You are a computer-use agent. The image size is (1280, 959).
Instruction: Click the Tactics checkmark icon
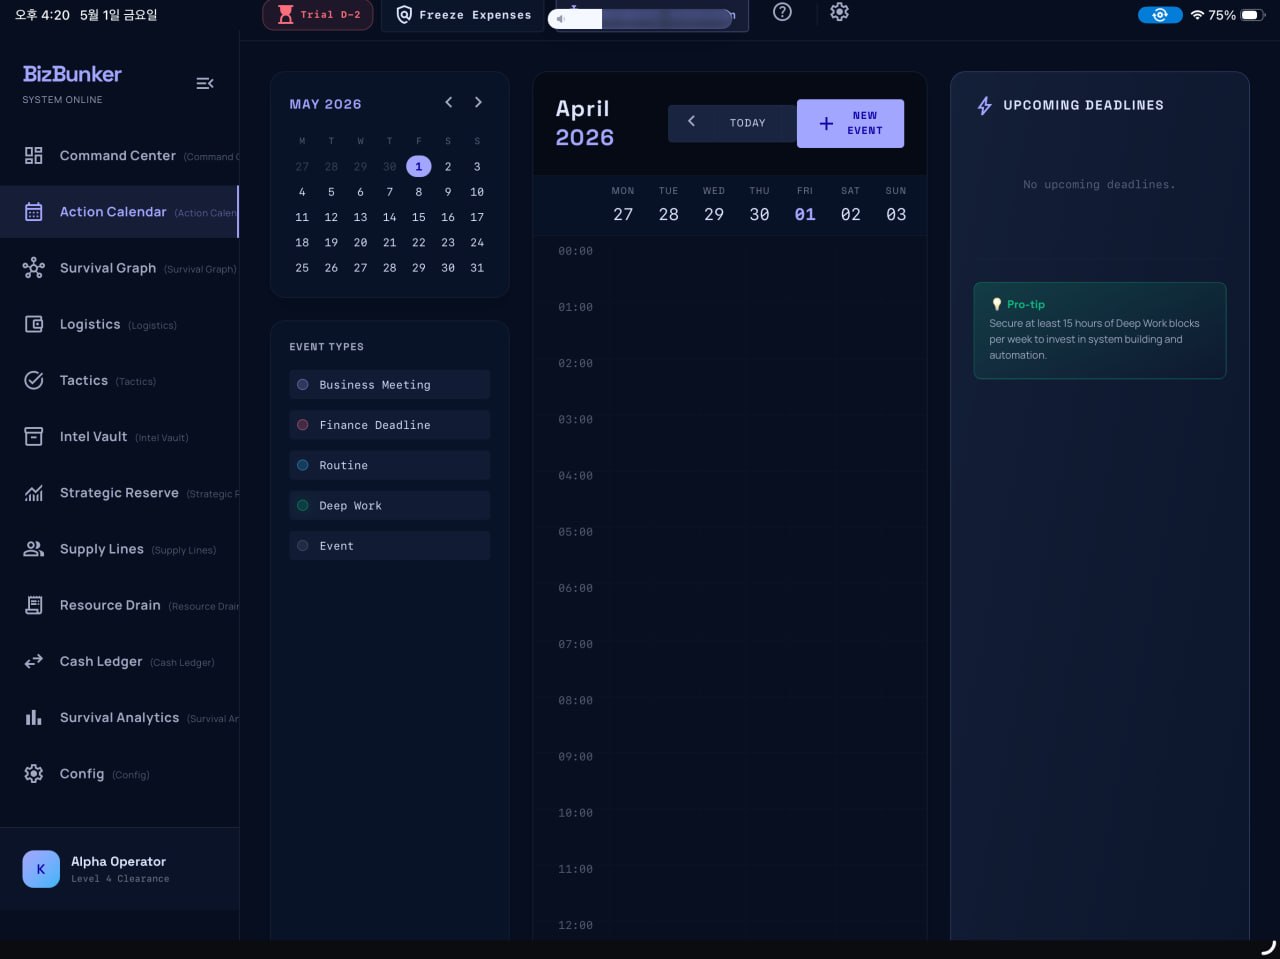pos(34,380)
